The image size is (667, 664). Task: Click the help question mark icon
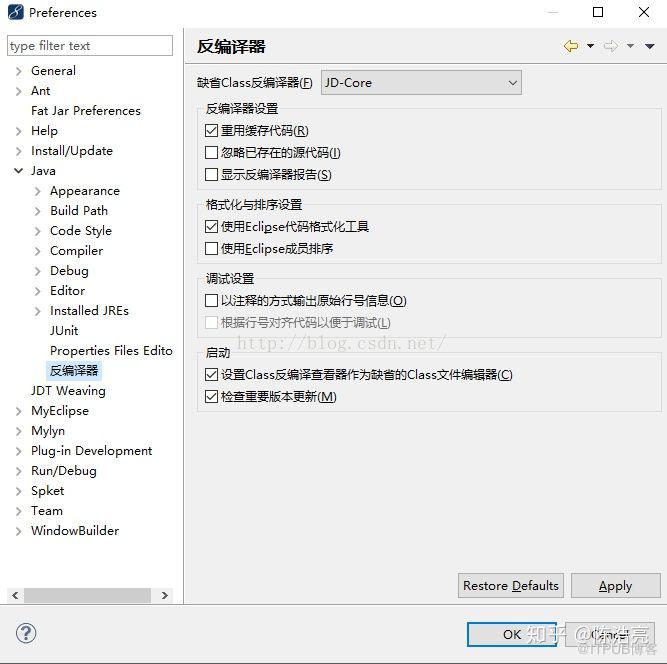point(26,633)
